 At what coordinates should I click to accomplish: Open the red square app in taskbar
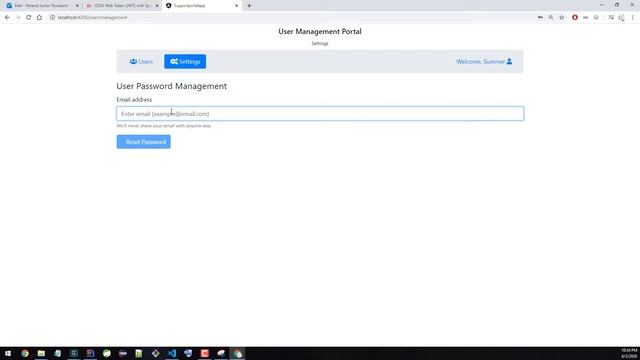pyautogui.click(x=204, y=353)
